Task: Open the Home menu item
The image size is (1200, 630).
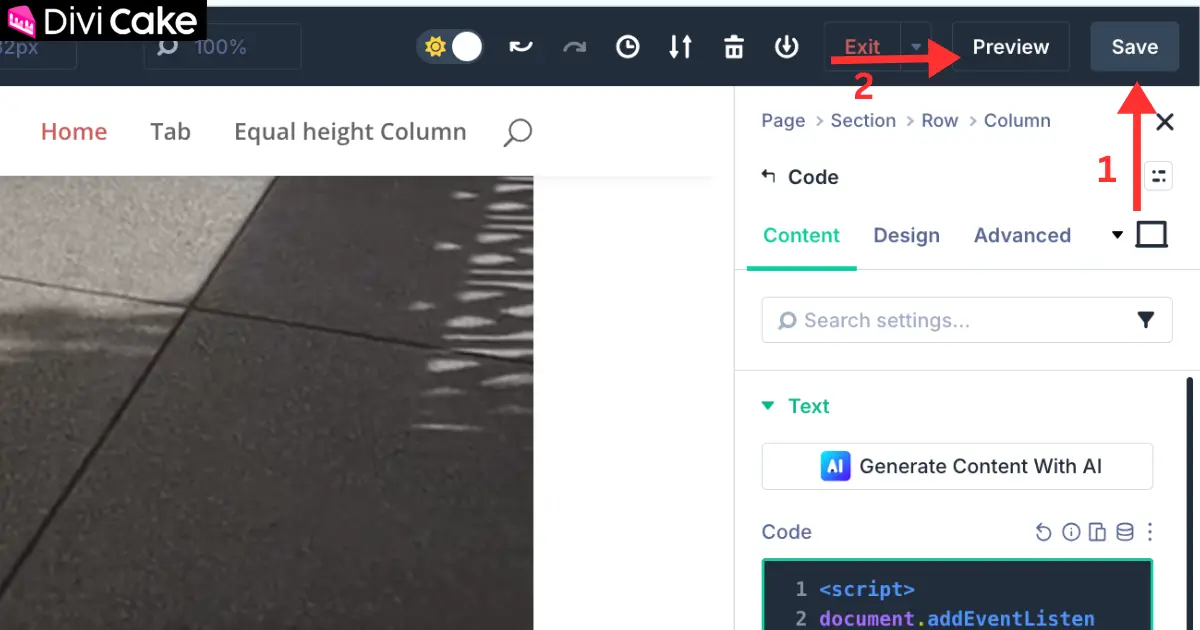Action: pos(74,132)
